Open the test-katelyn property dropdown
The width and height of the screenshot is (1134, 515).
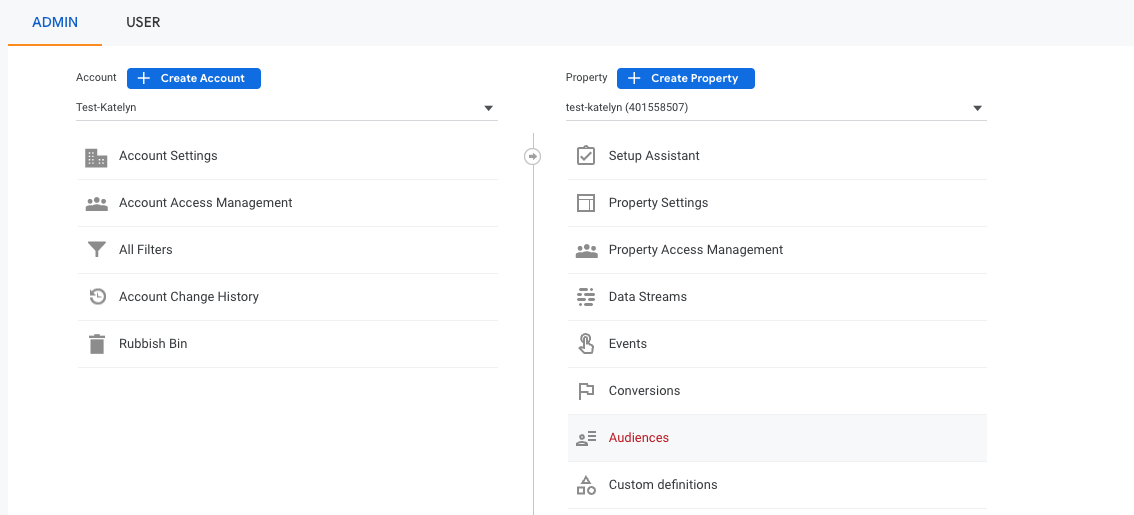point(776,108)
